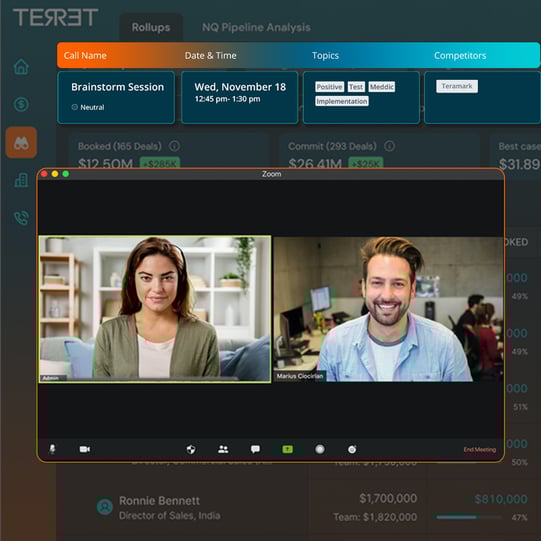Select the binoculars icon in sidebar
541x541 pixels.
21,142
